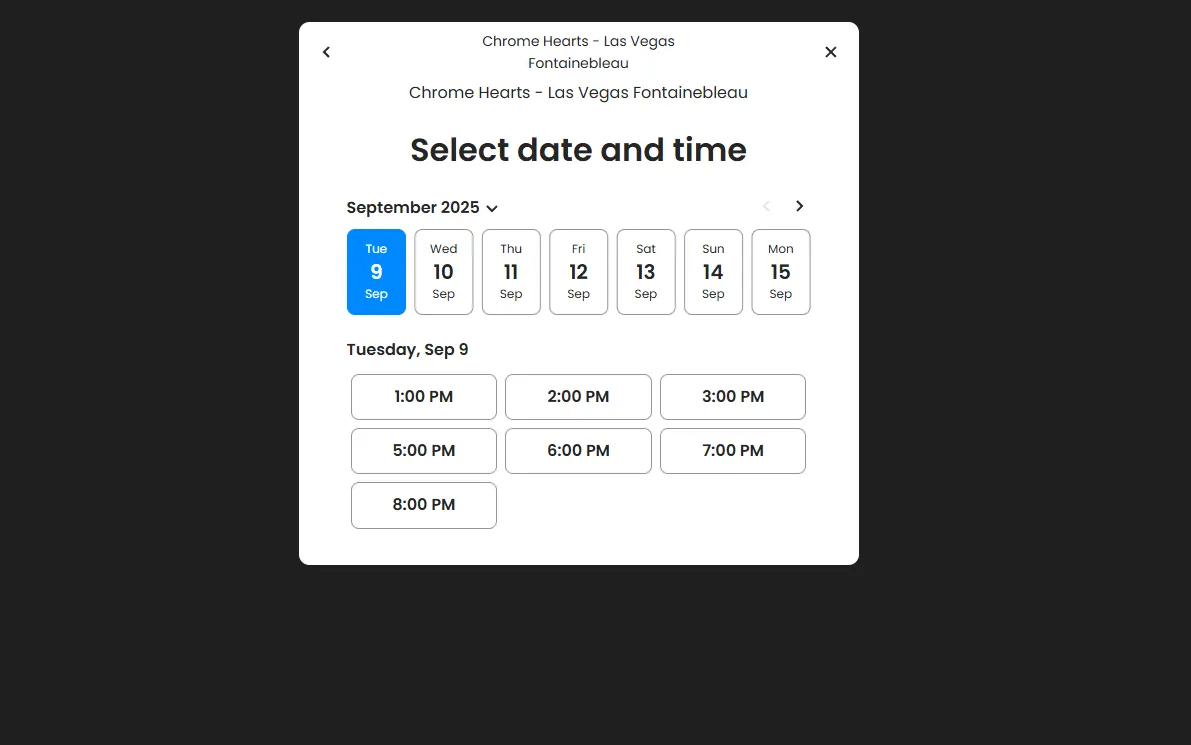The image size is (1191, 745).
Task: Choose Sunday 14 Sep date
Action: [x=713, y=272]
